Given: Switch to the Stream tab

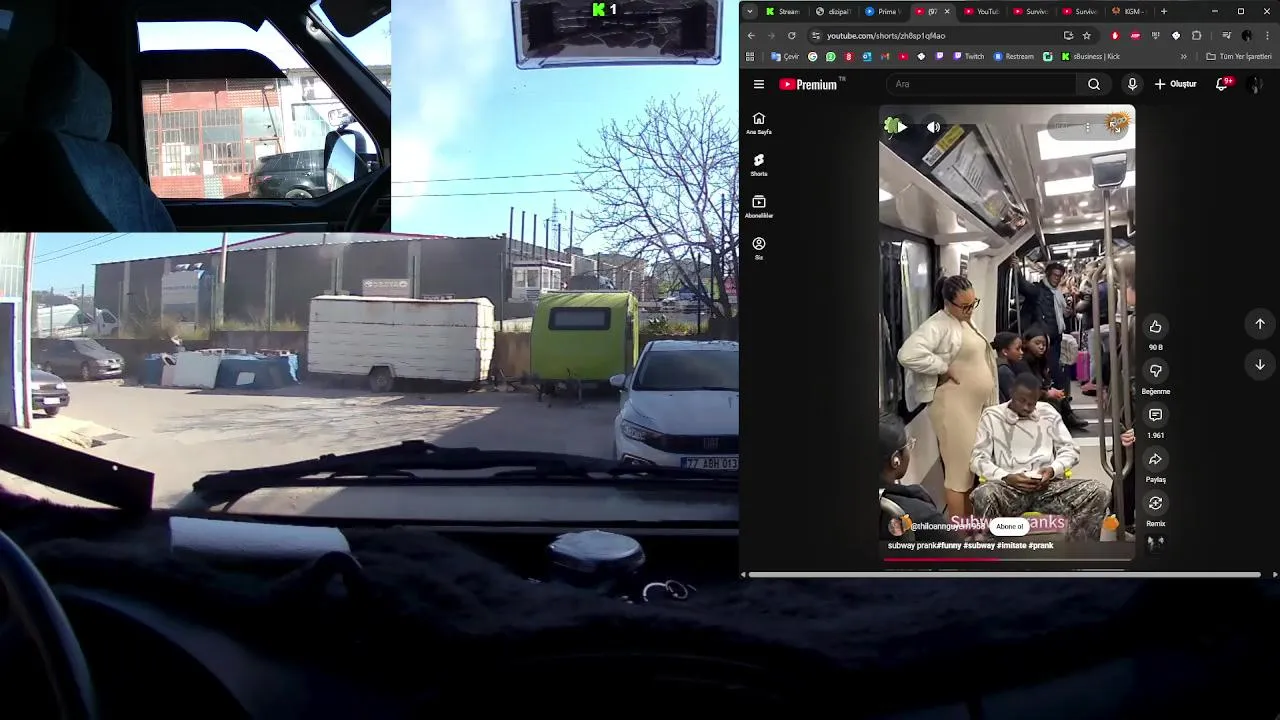Looking at the screenshot, I should [783, 12].
